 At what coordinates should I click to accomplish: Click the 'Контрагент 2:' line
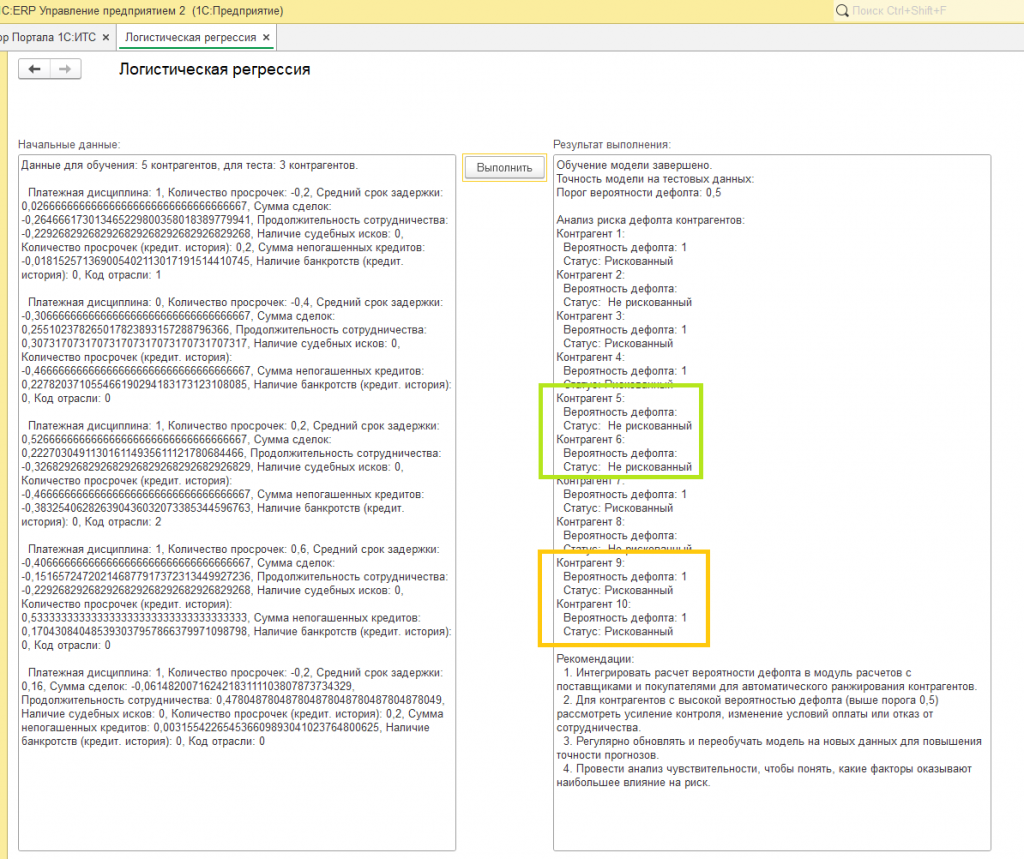pyautogui.click(x=590, y=275)
